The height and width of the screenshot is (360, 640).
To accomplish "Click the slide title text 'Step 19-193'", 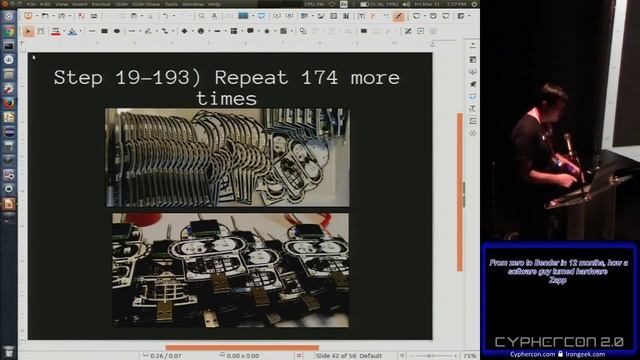I will (x=122, y=78).
